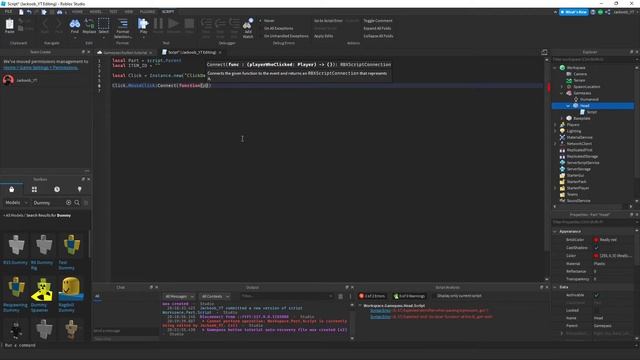Switch to the MODEL ribbon tab
The width and height of the screenshot is (640, 360).
coord(96,12)
